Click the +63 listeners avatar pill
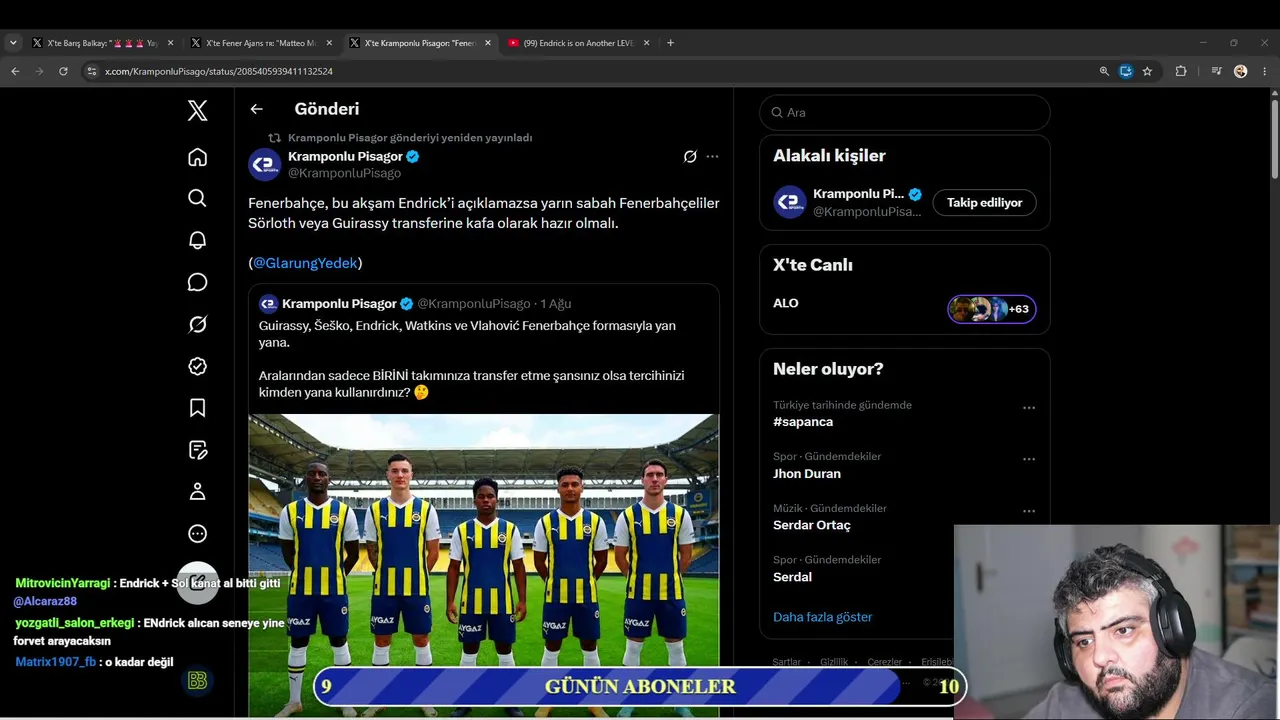Viewport: 1280px width, 720px height. click(x=992, y=309)
